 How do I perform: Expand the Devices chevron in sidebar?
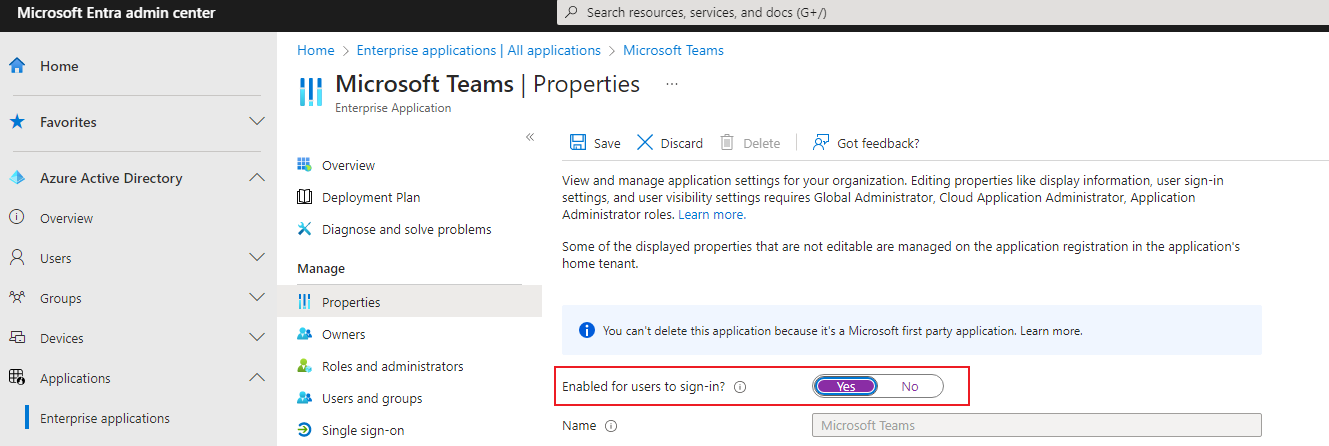point(256,338)
